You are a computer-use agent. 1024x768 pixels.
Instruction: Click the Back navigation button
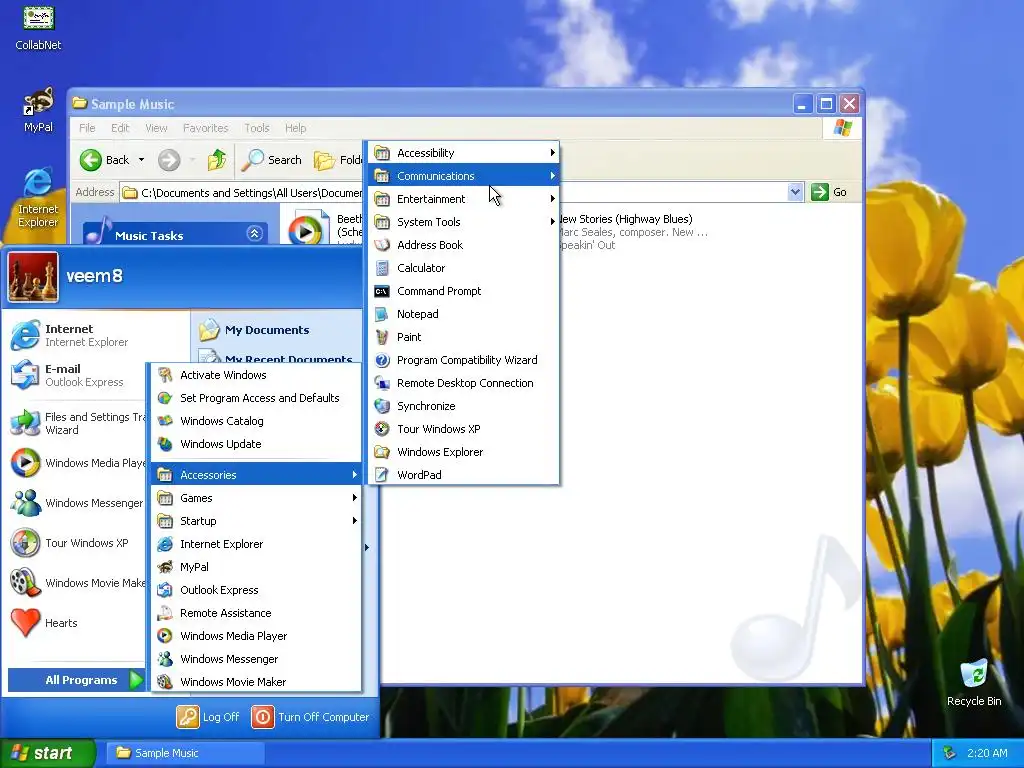click(106, 159)
